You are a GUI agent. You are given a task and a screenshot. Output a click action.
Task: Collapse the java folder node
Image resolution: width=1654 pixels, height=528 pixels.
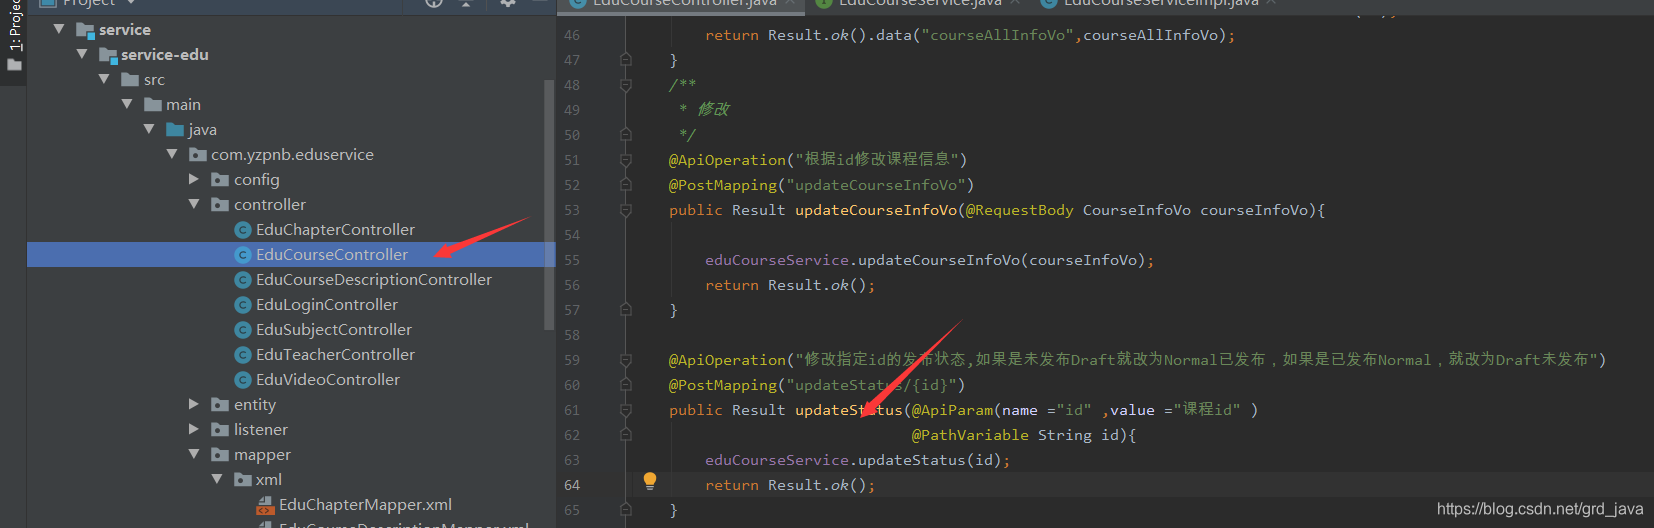[149, 130]
